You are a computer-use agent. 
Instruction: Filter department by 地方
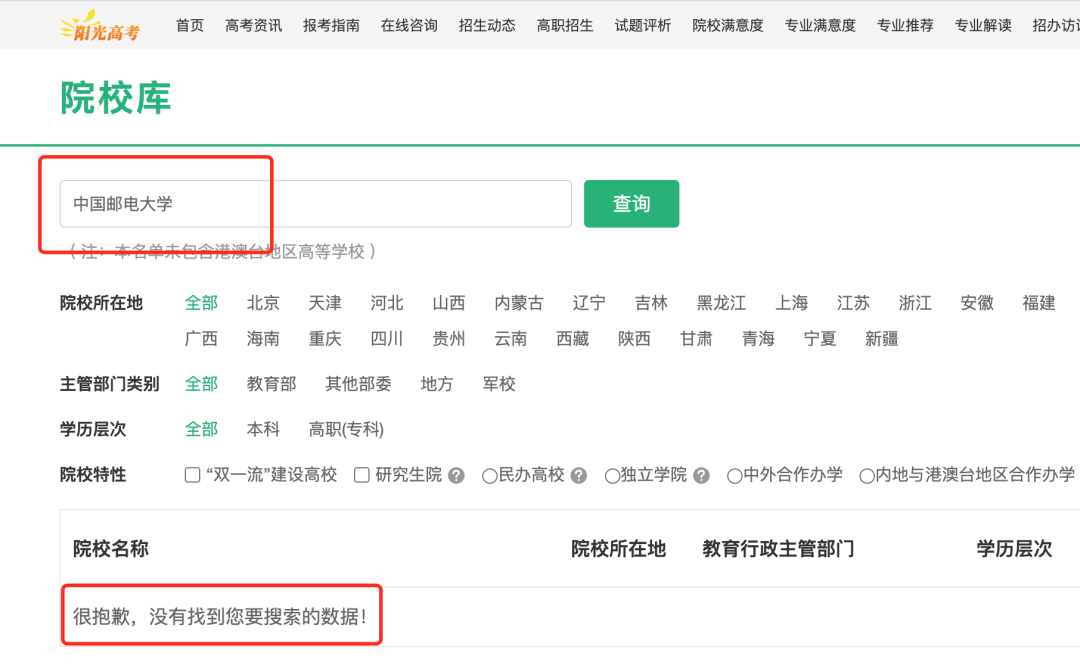(x=437, y=384)
